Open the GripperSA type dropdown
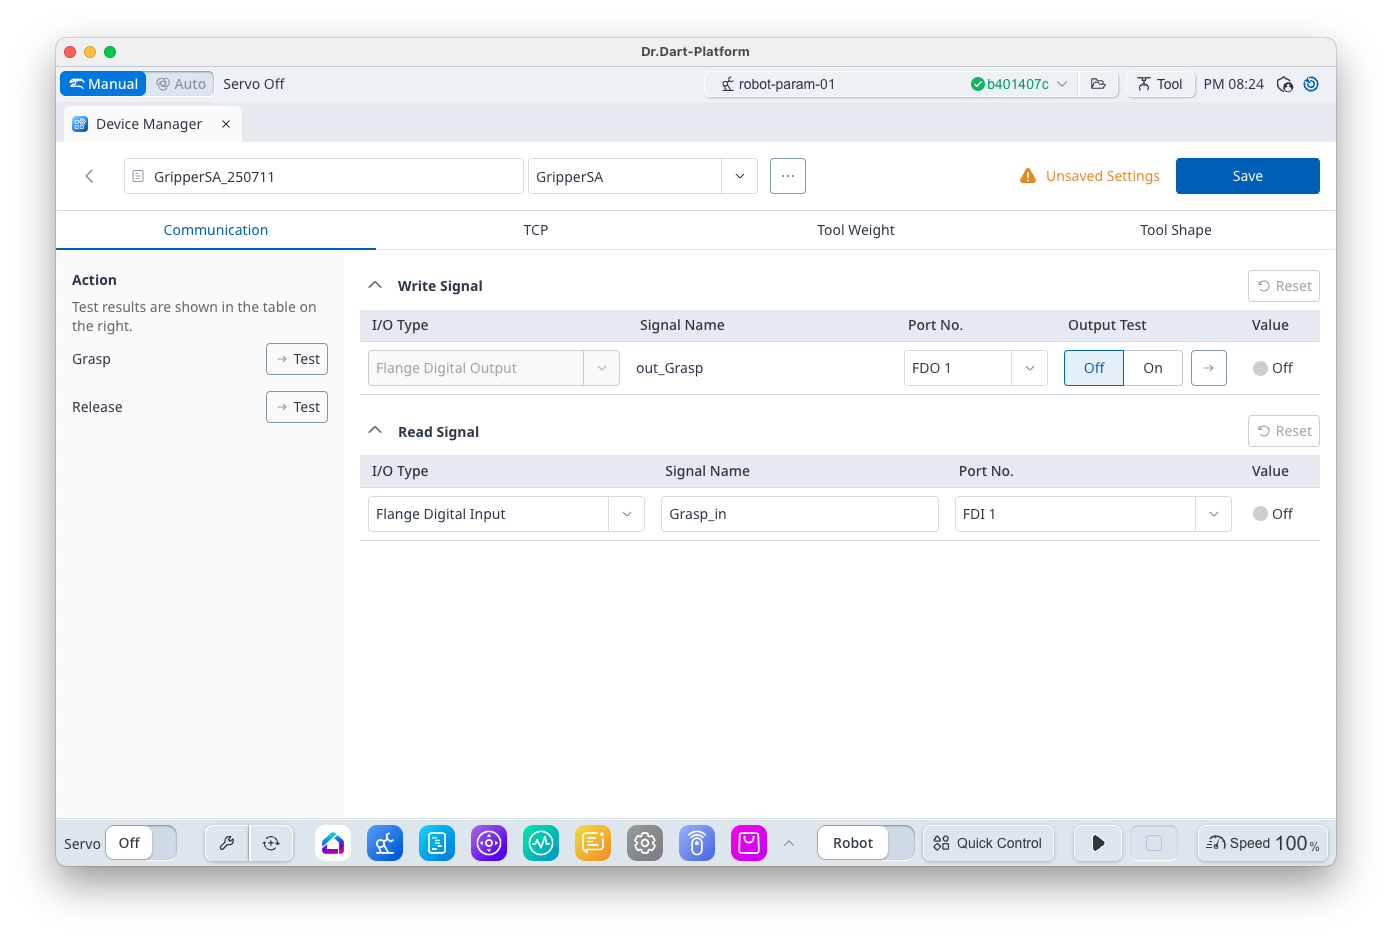Screen dimensions: 1392x940 click(739, 176)
